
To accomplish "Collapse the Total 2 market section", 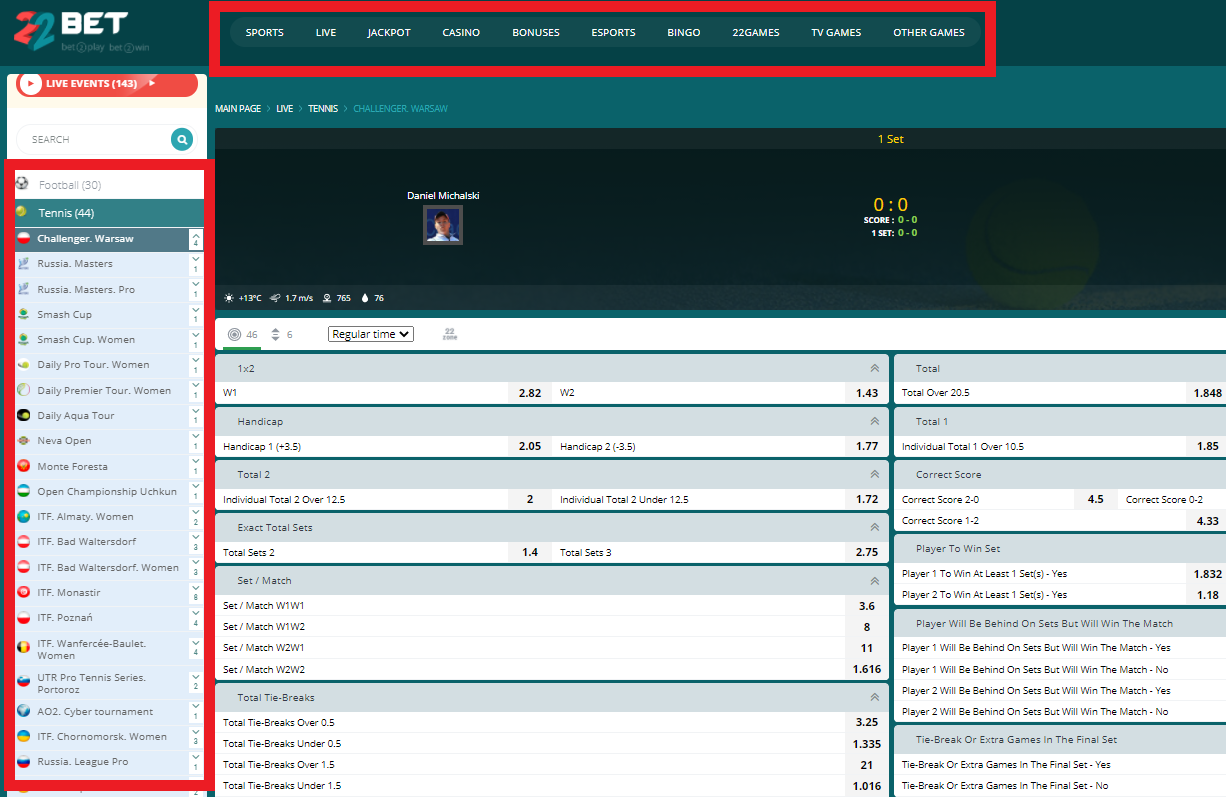I will [874, 474].
